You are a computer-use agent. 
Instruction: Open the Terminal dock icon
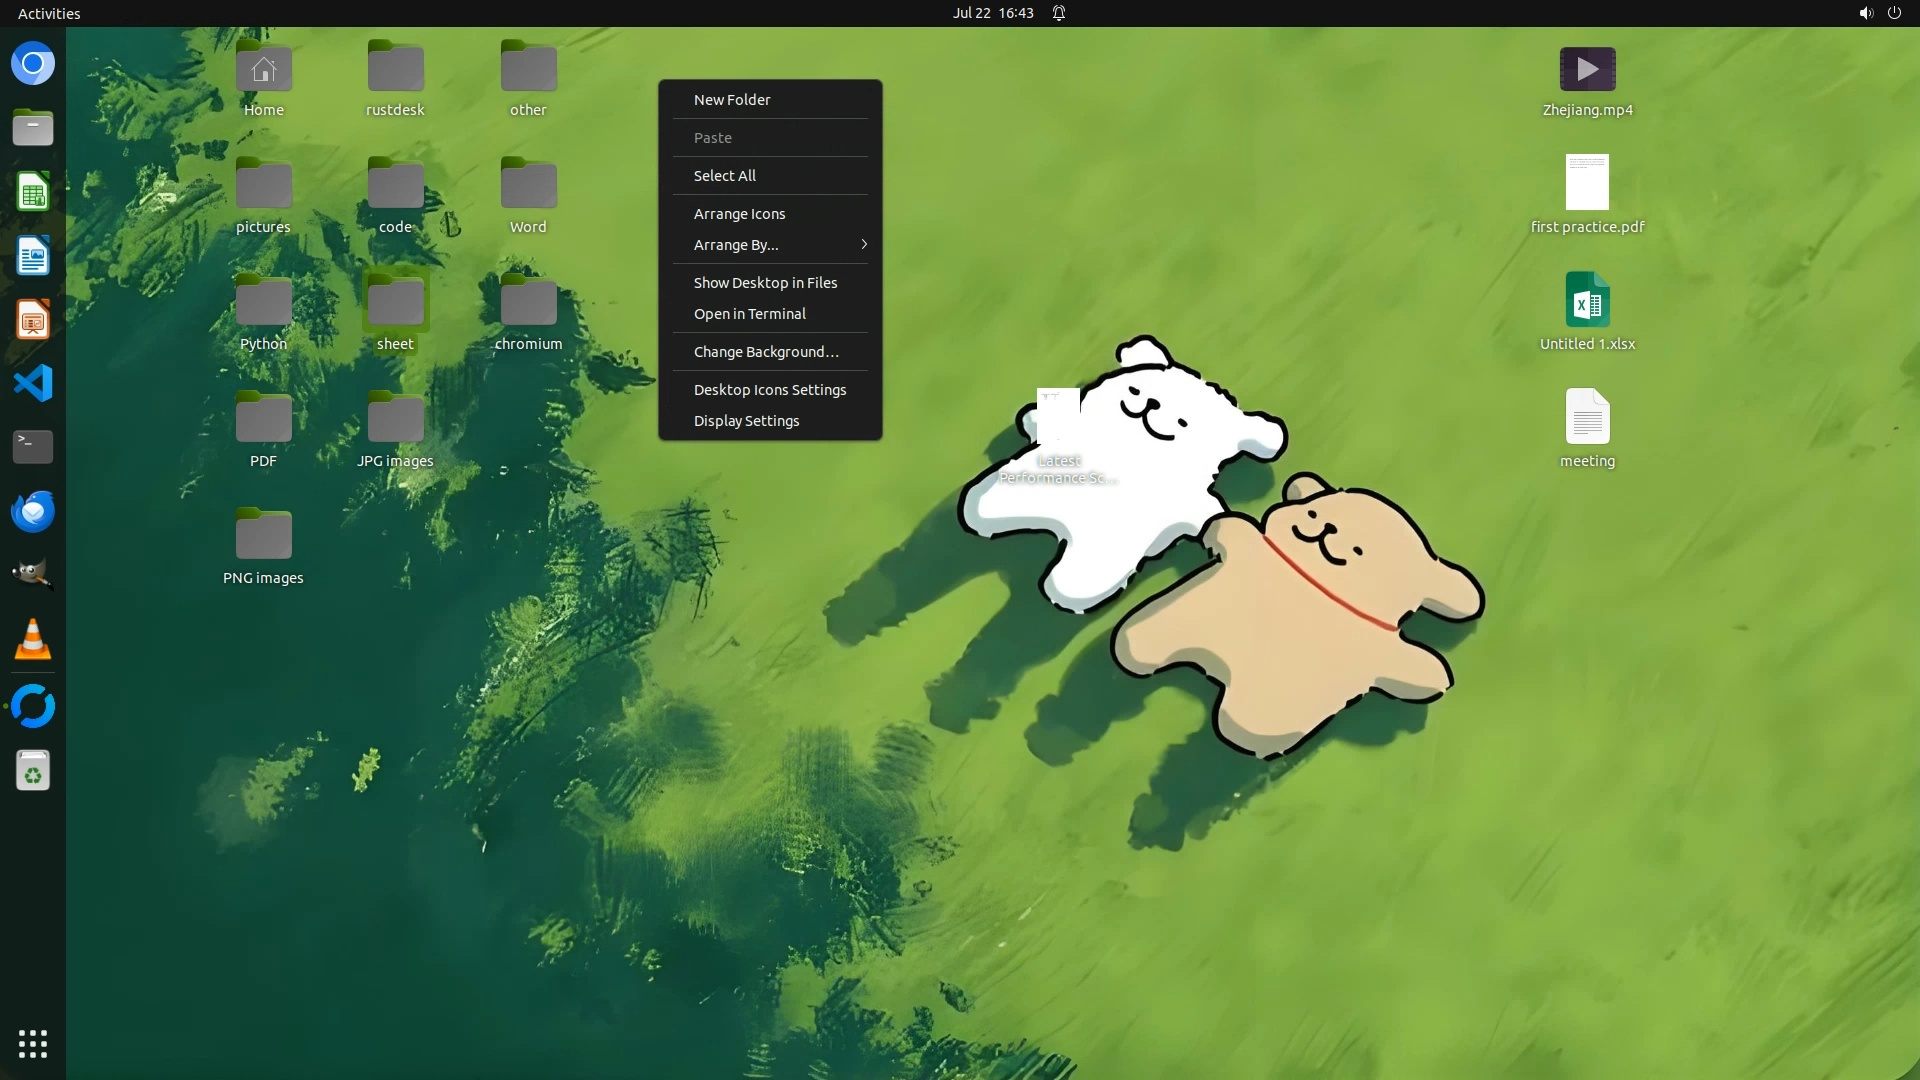[x=33, y=447]
